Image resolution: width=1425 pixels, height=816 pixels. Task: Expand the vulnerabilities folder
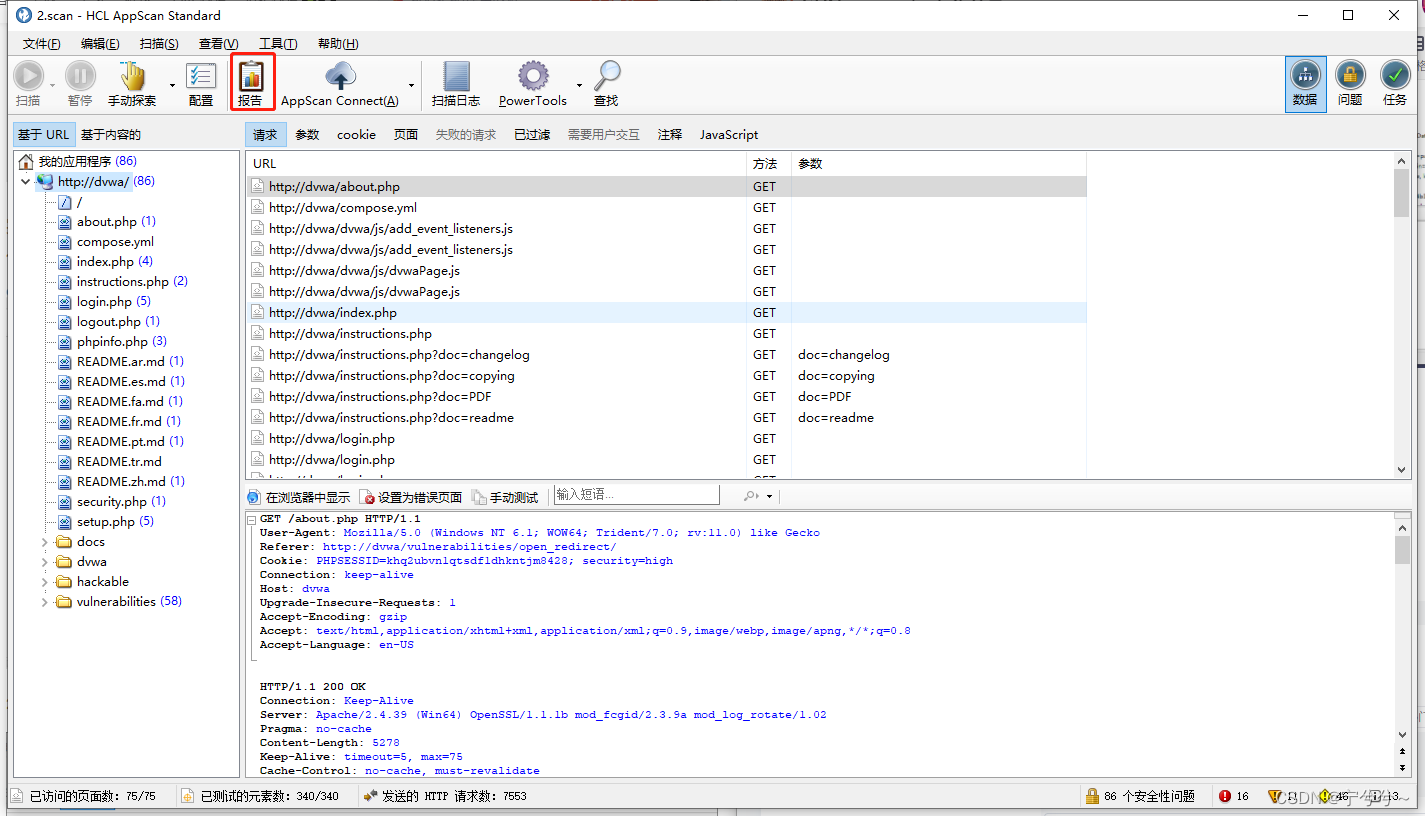[44, 602]
